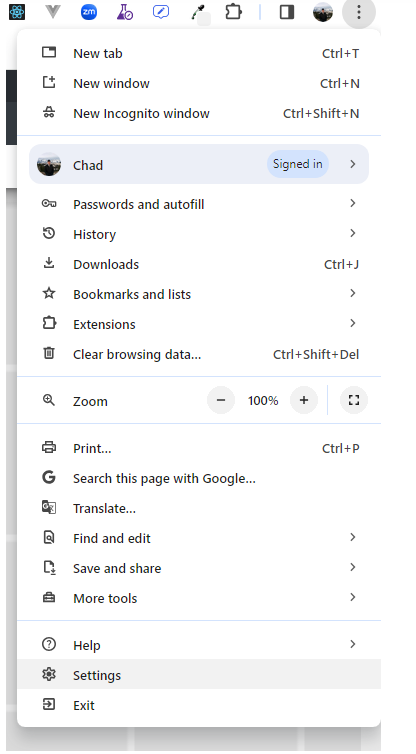416x754 pixels.
Task: Open Settings from the menu
Action: (x=199, y=675)
